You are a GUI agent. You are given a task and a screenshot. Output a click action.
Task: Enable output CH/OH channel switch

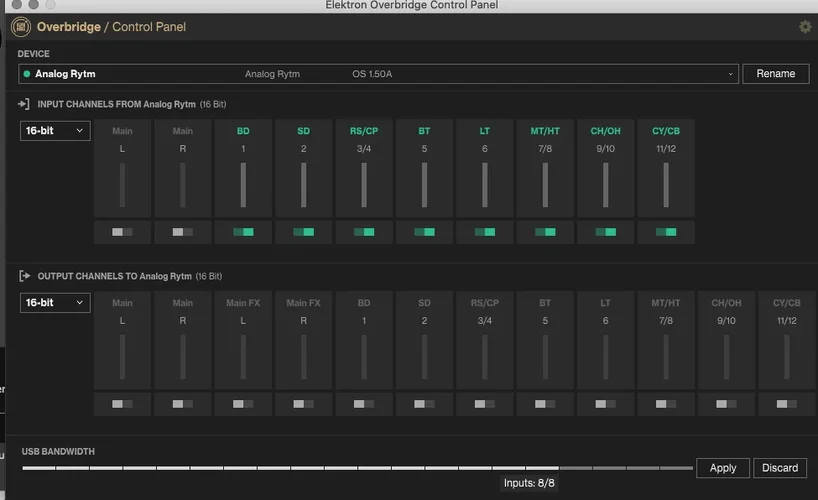click(x=726, y=404)
